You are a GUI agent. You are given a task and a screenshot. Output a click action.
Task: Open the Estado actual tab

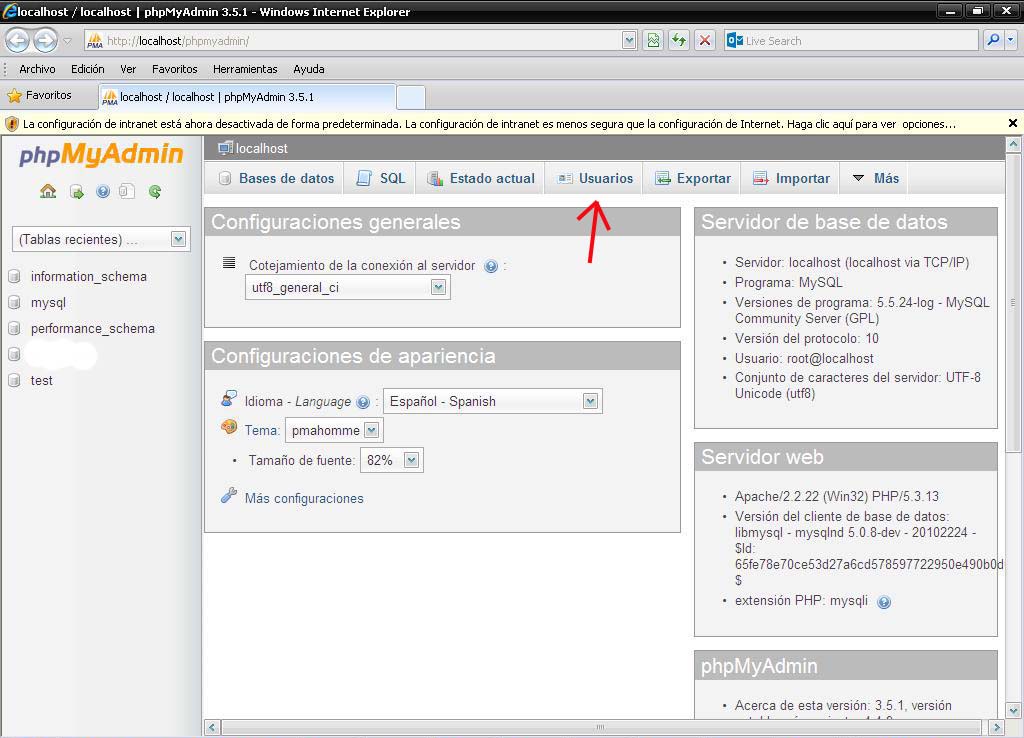[481, 178]
